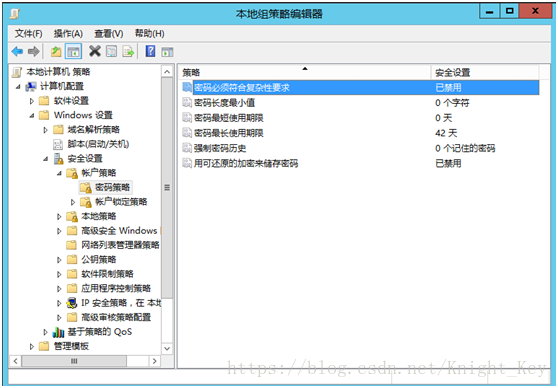Click the Back arrow toolbar icon

(17, 52)
